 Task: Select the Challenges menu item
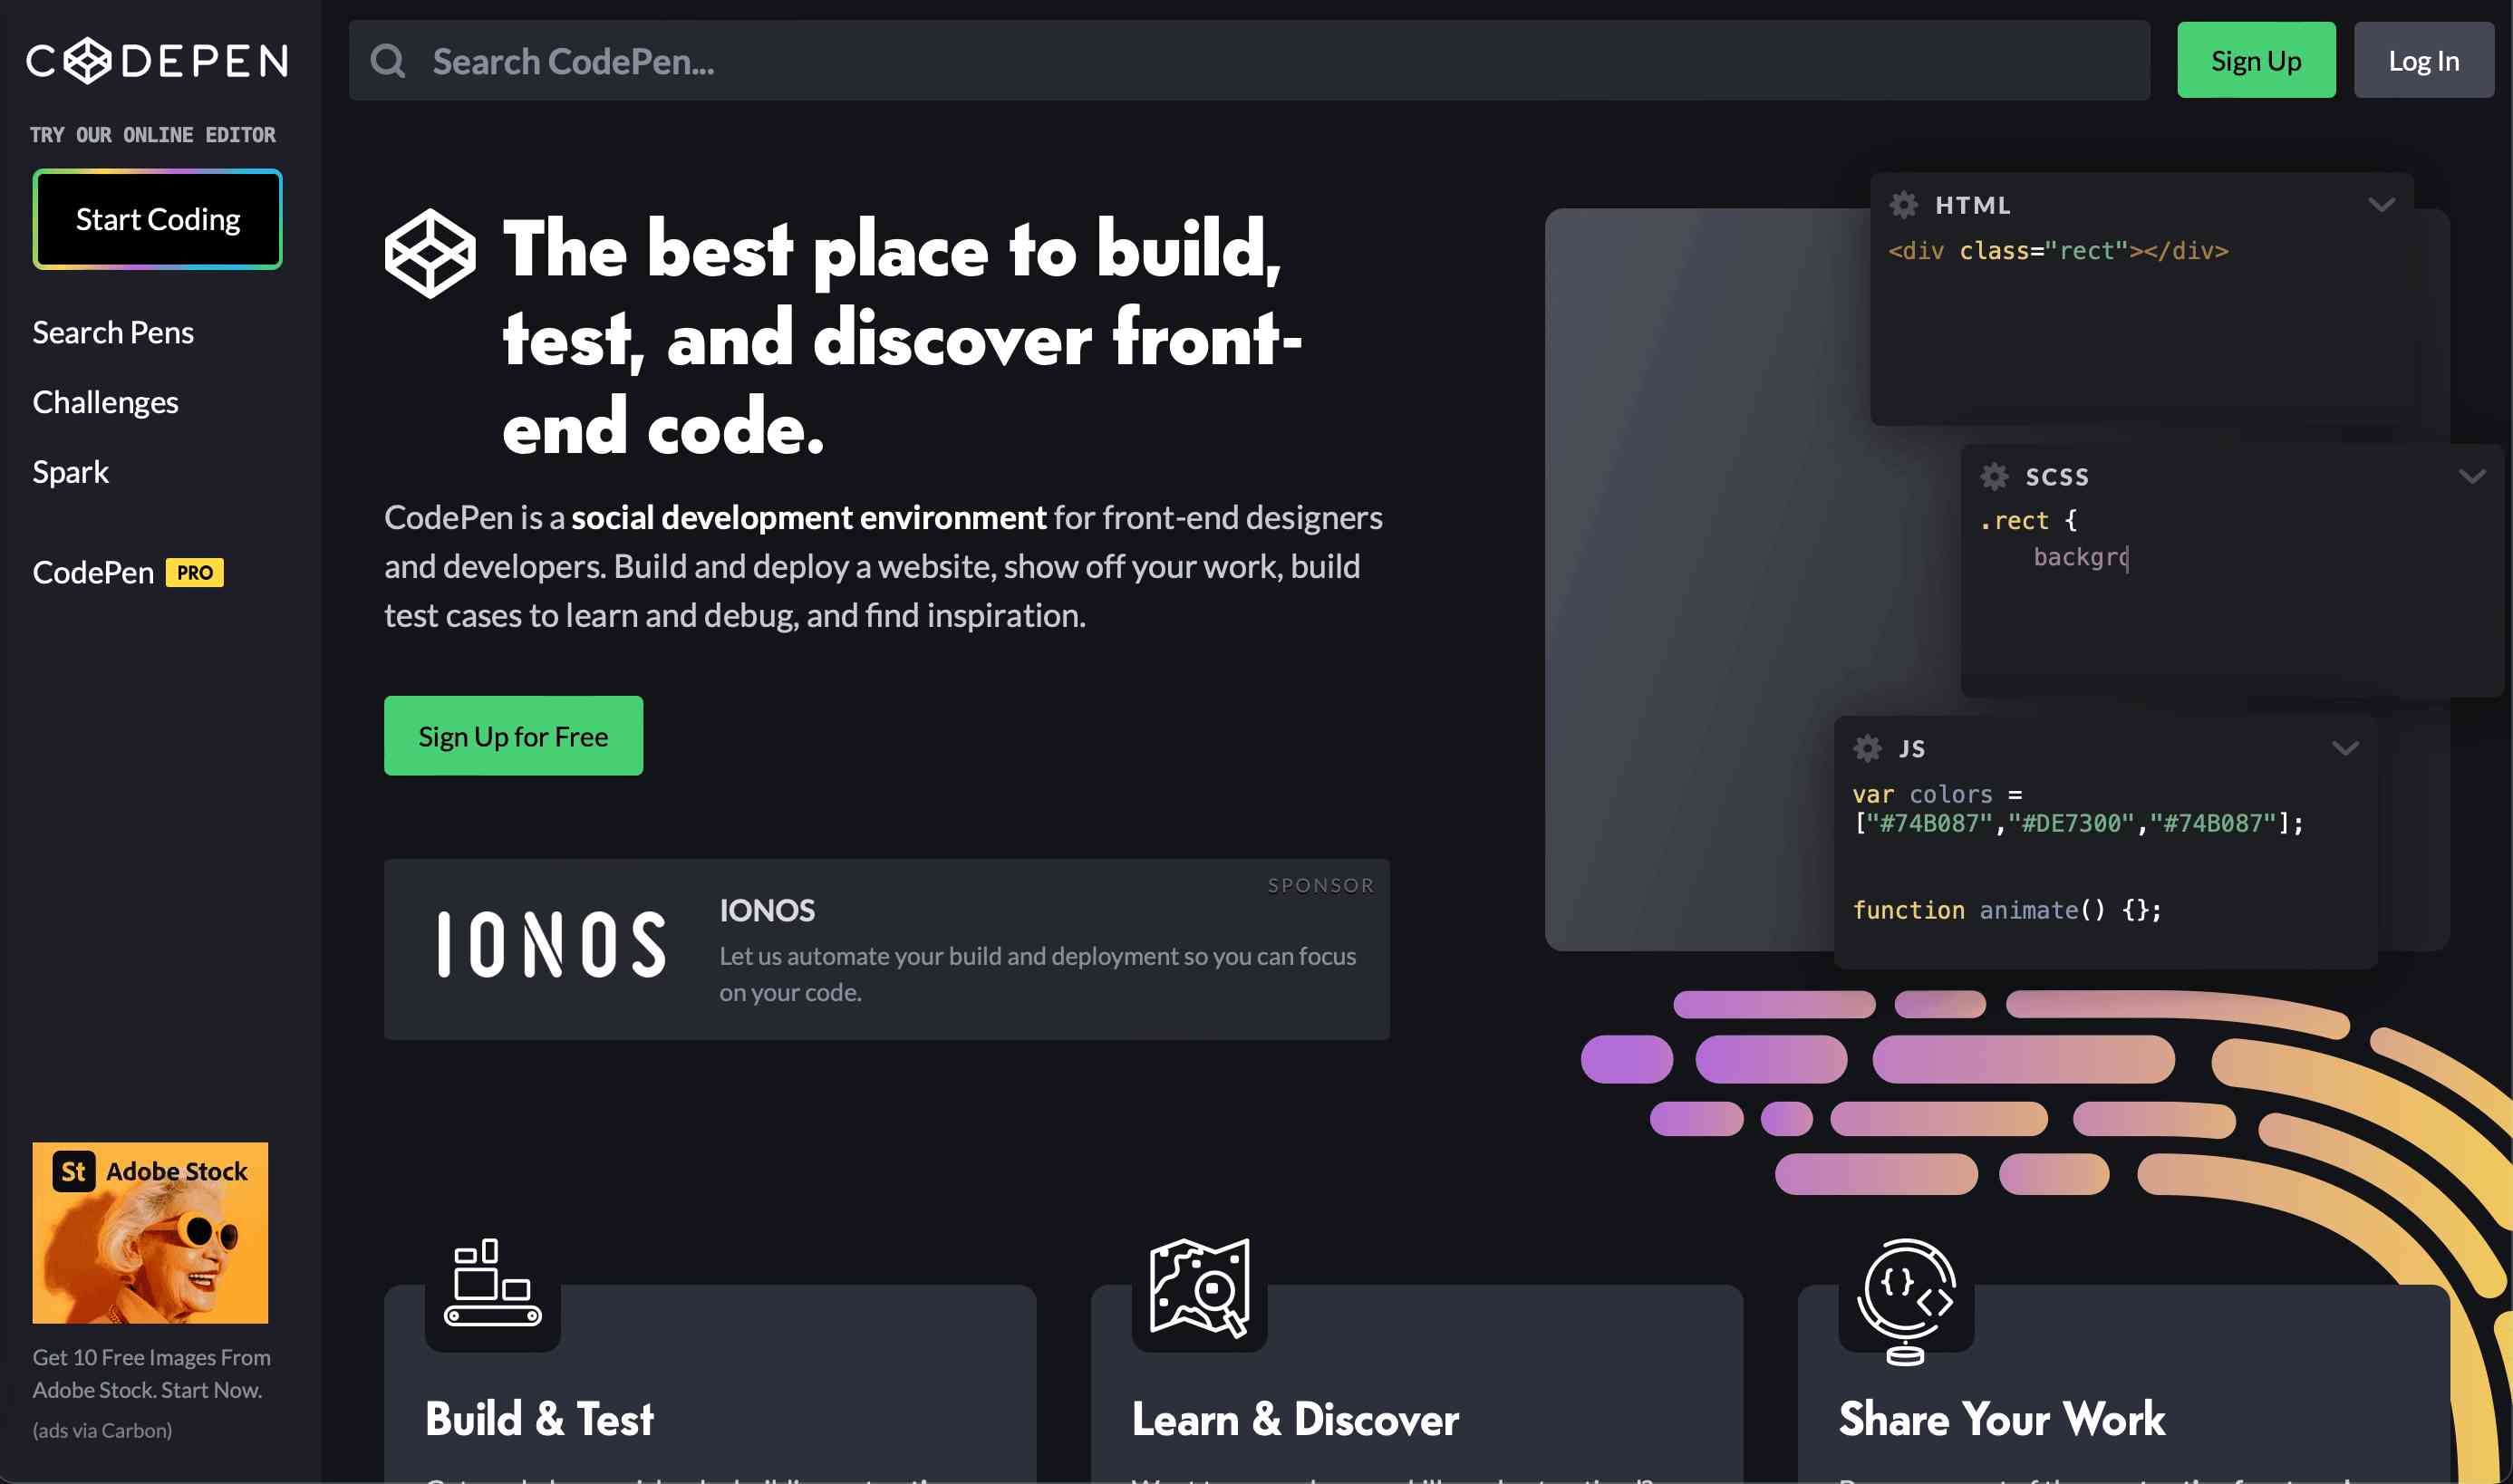104,401
